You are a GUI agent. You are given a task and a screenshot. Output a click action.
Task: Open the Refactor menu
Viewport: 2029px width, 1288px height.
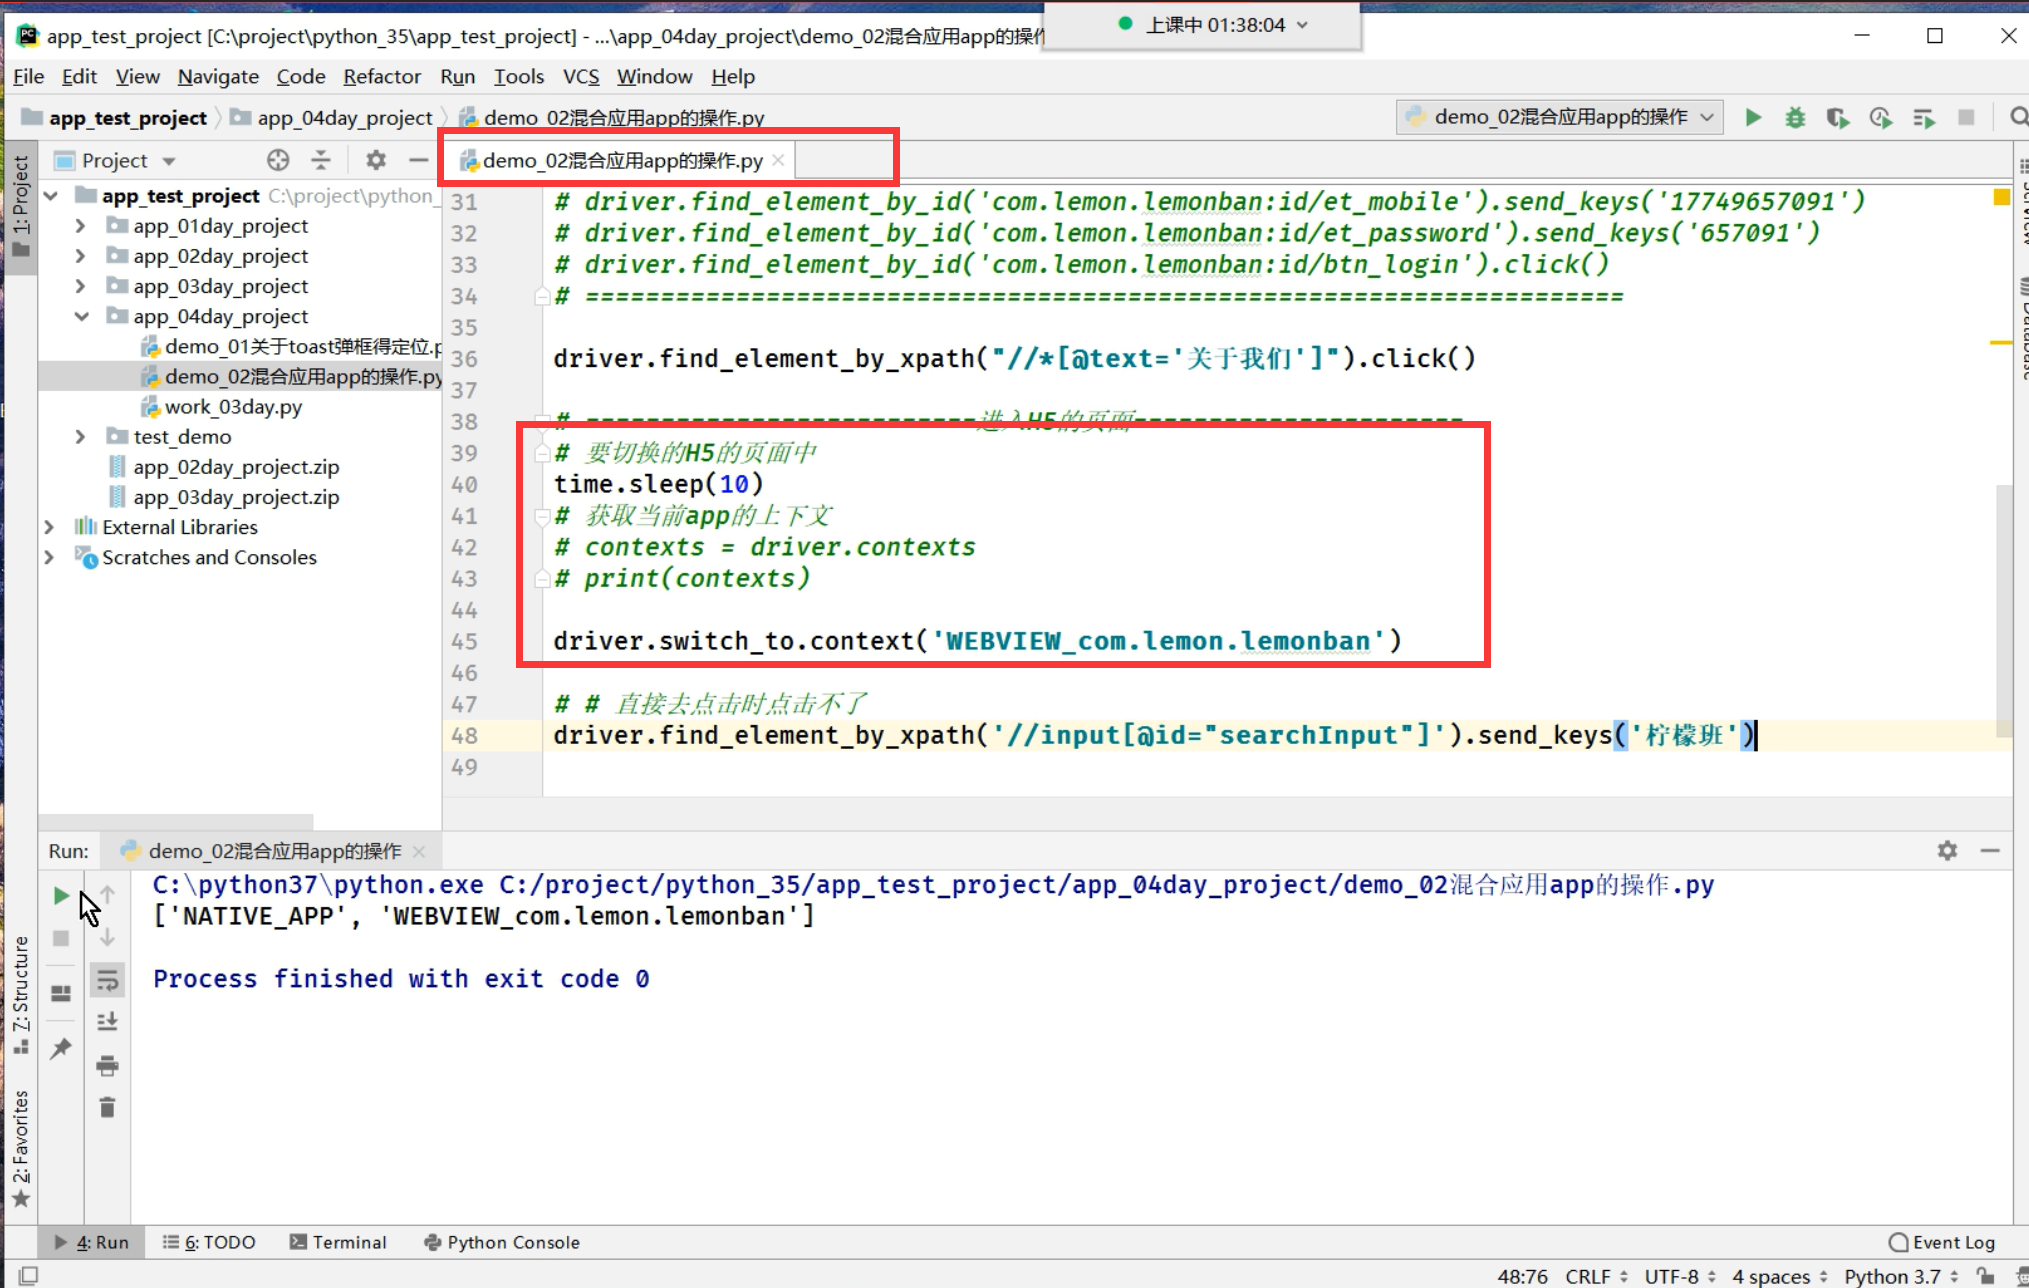[381, 77]
